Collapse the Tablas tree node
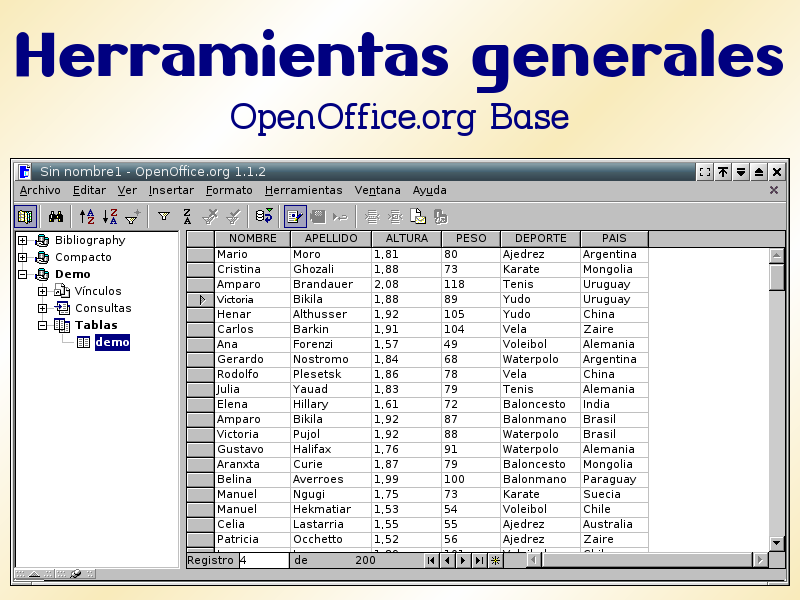The height and width of the screenshot is (600, 800). pyautogui.click(x=42, y=325)
